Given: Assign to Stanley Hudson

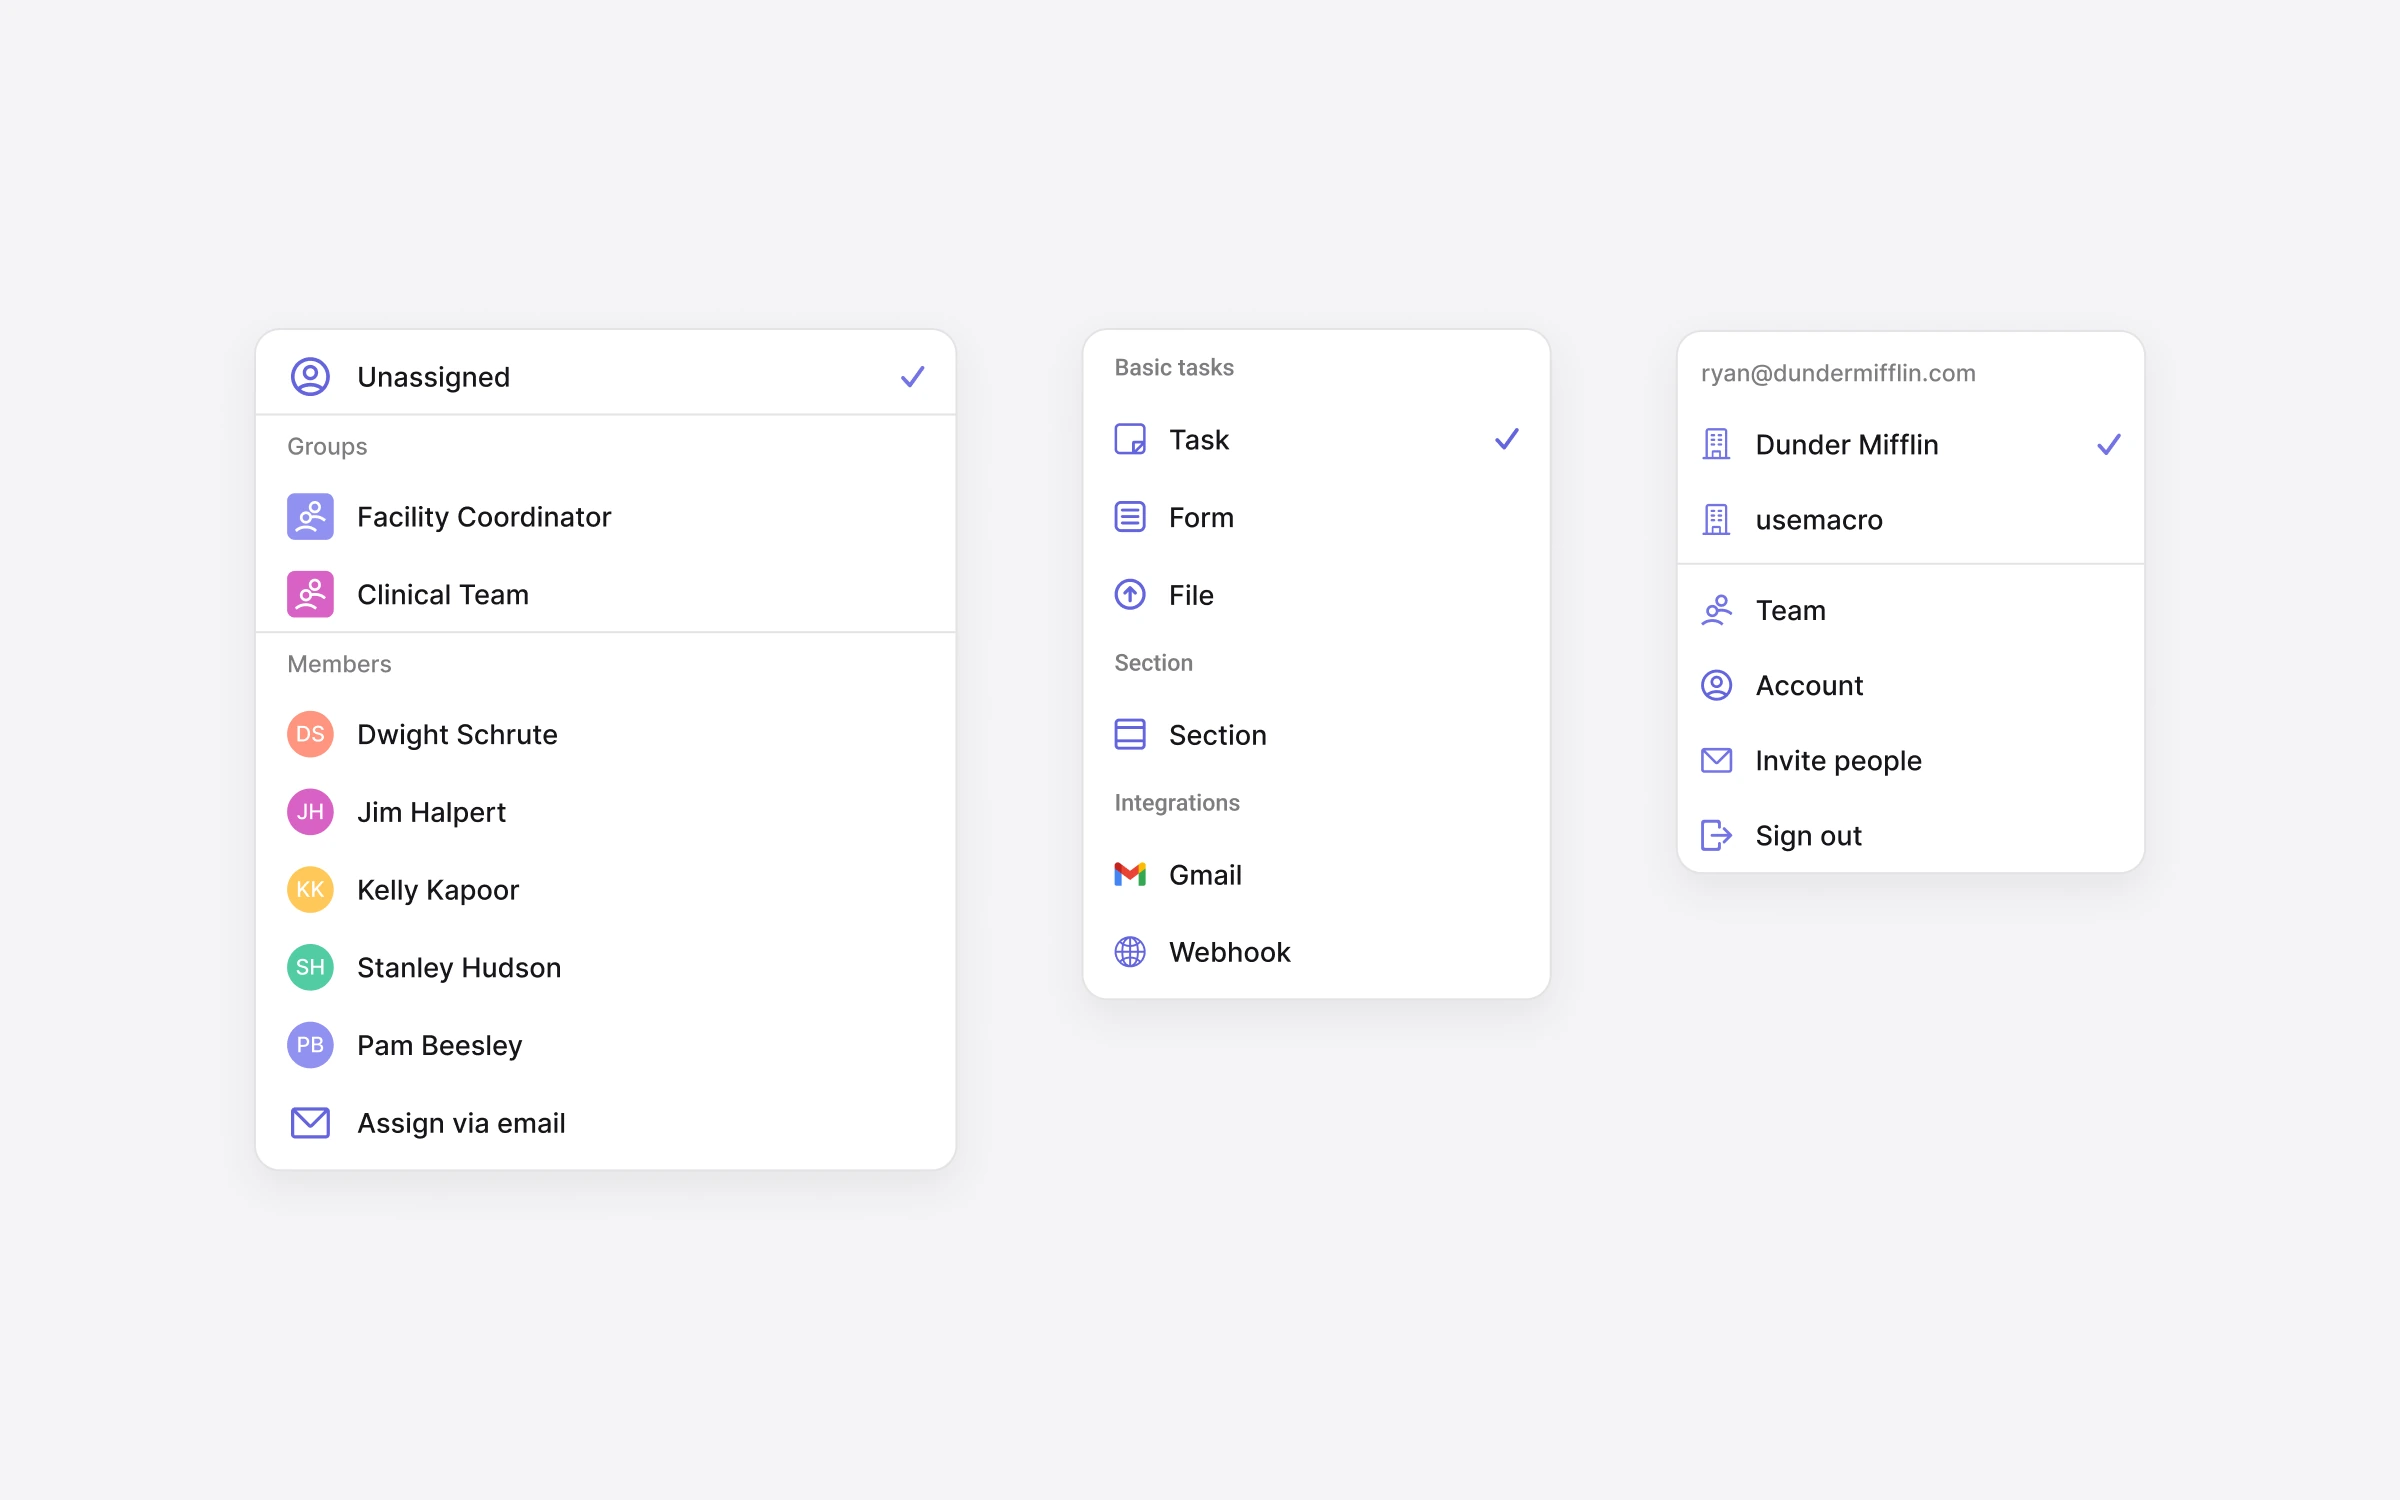Looking at the screenshot, I should pos(606,967).
